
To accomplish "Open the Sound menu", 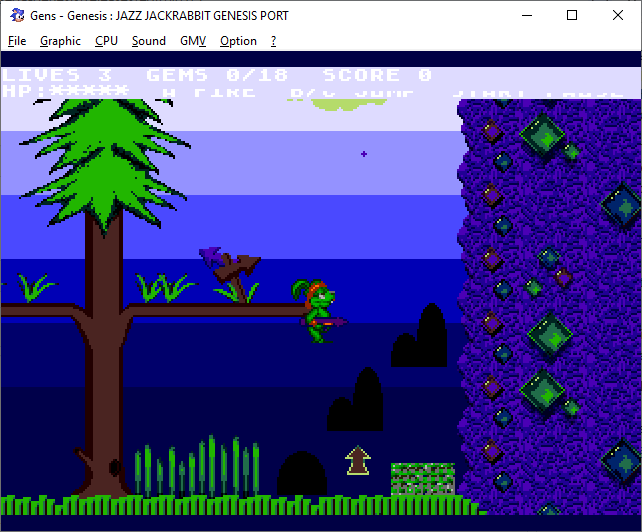I will (149, 41).
